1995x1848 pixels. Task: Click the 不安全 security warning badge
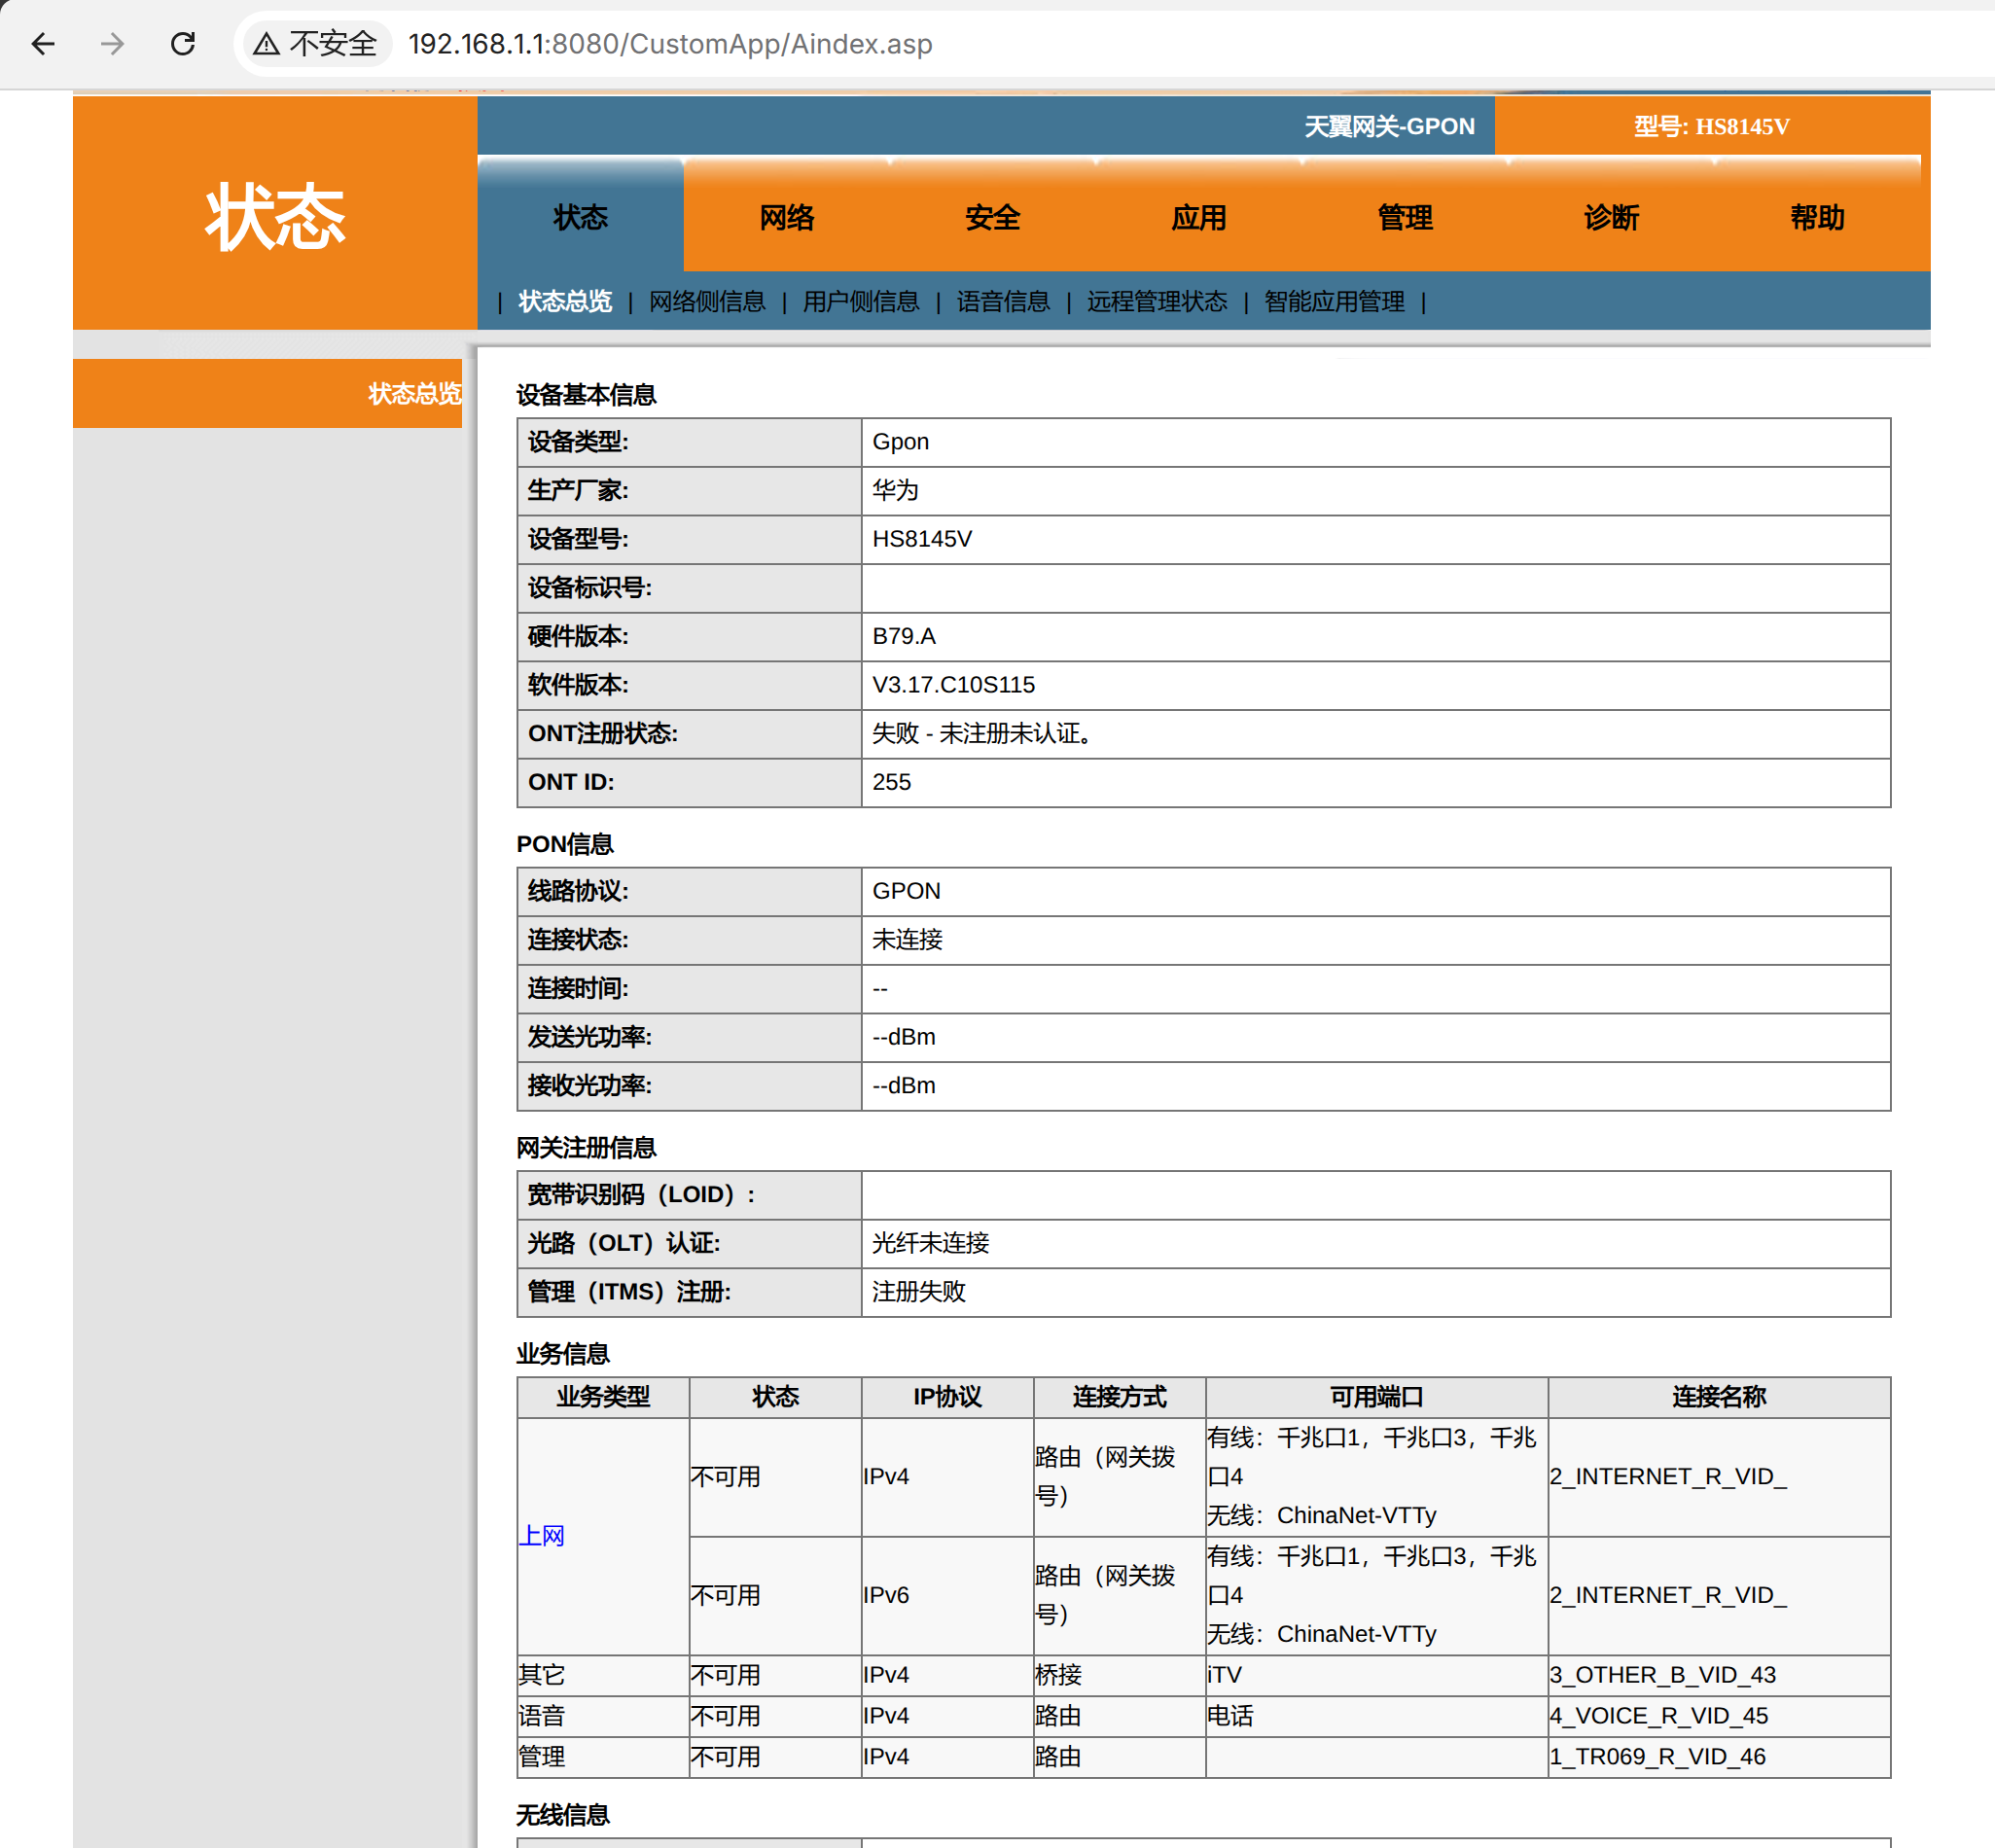click(x=316, y=44)
